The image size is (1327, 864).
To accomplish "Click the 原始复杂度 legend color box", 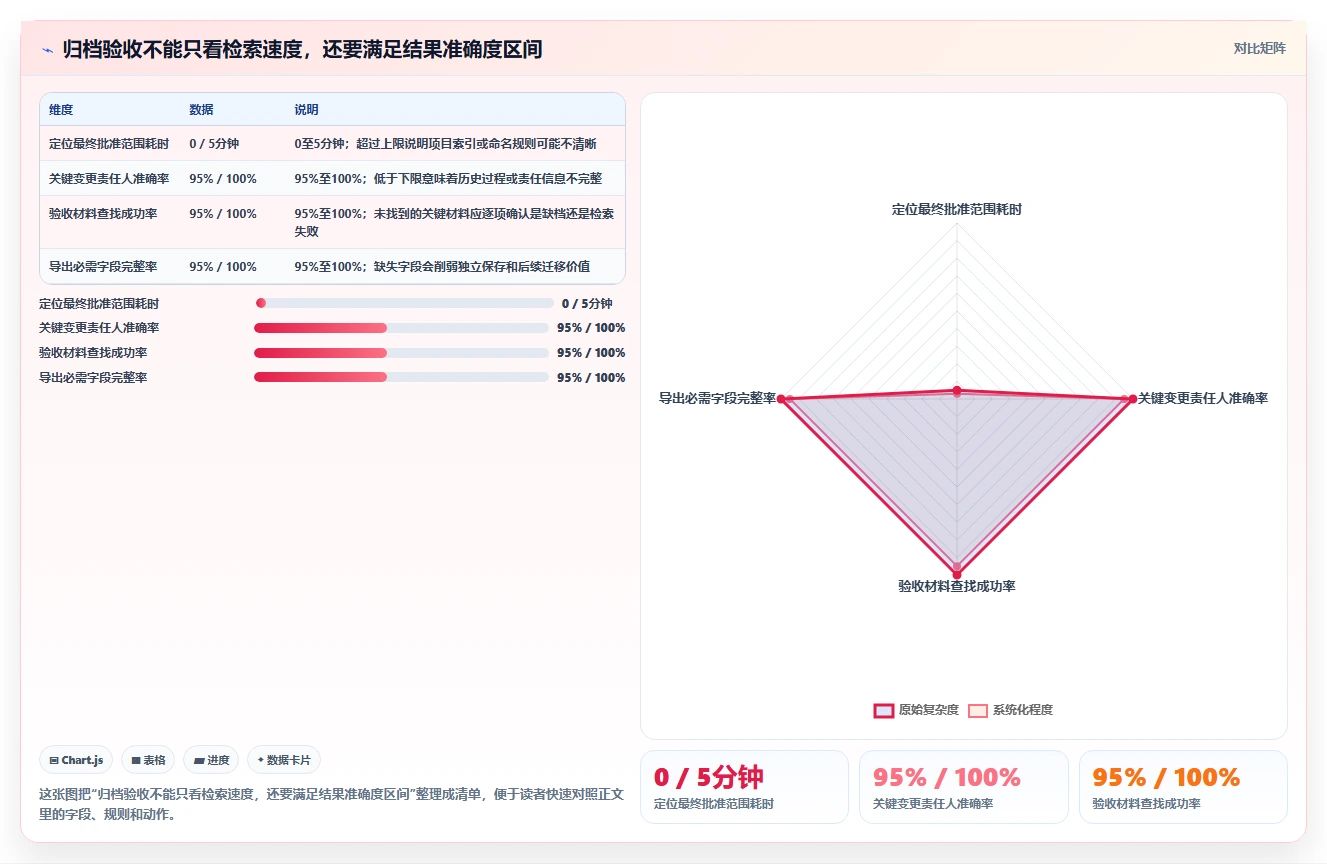I will pyautogui.click(x=884, y=711).
